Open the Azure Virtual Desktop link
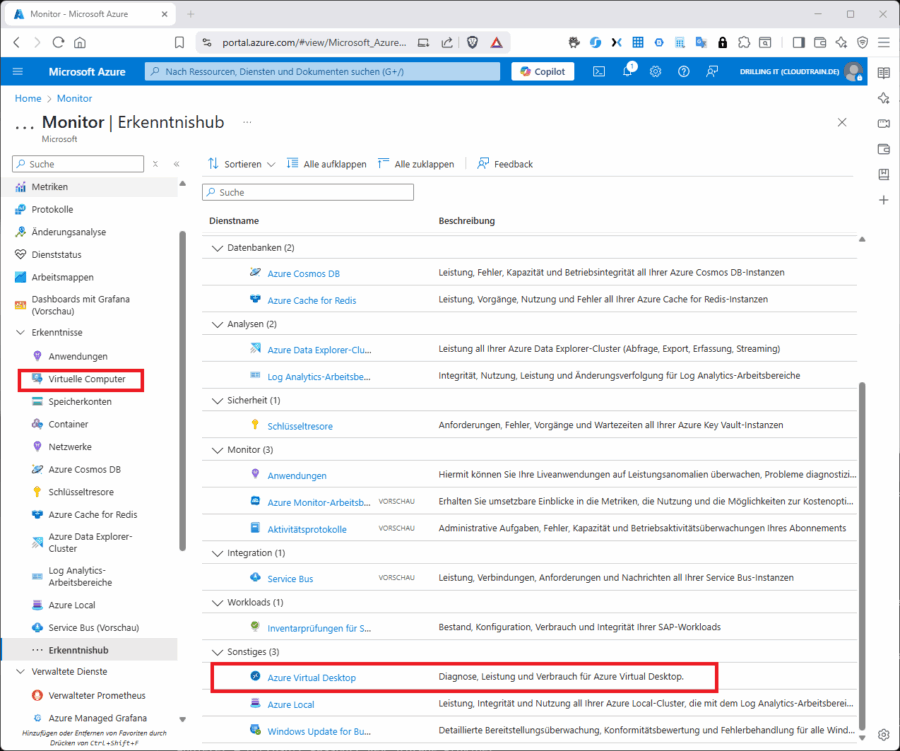 coord(312,678)
